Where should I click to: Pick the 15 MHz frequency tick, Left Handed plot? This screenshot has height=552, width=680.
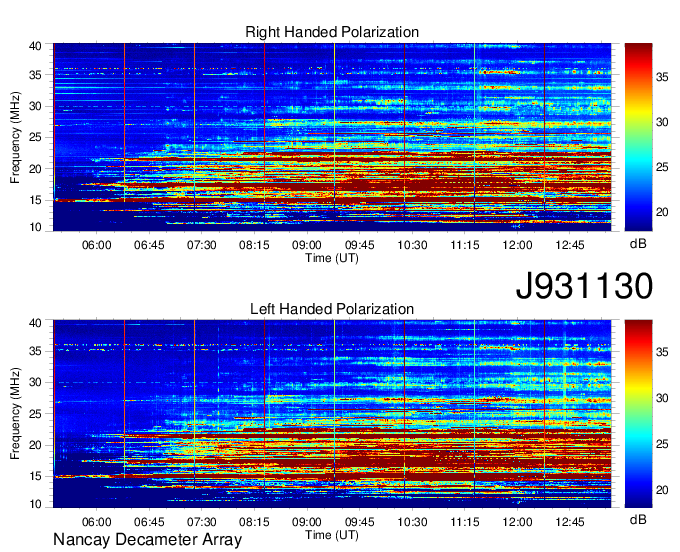click(x=35, y=477)
